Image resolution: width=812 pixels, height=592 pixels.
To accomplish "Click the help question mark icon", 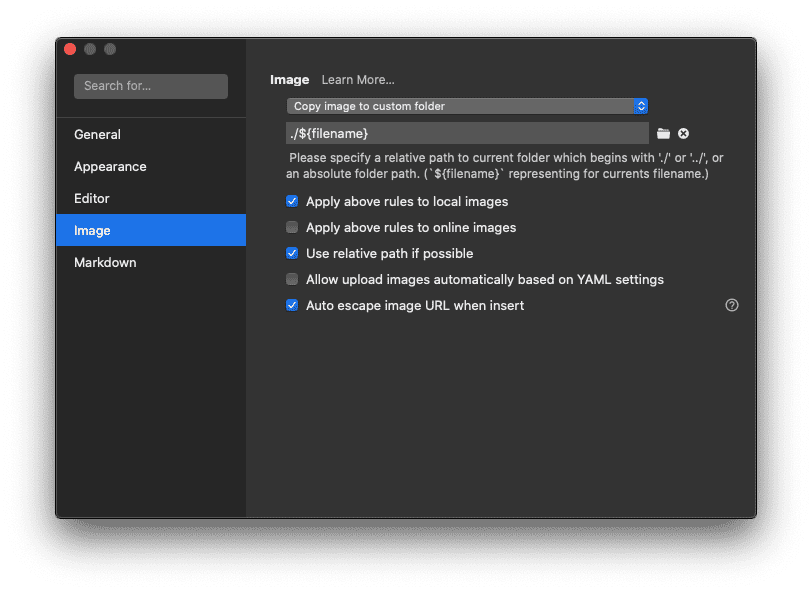I will 731,305.
